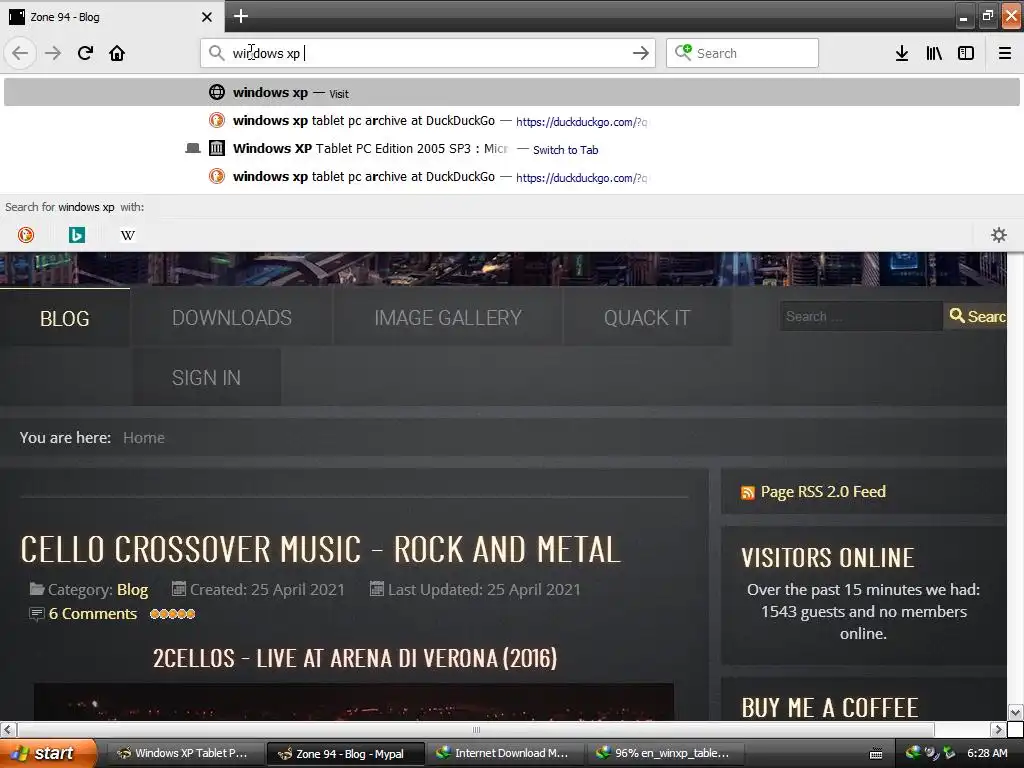The width and height of the screenshot is (1024, 768).
Task: Open the Downloads panel icon
Action: pyautogui.click(x=901, y=53)
